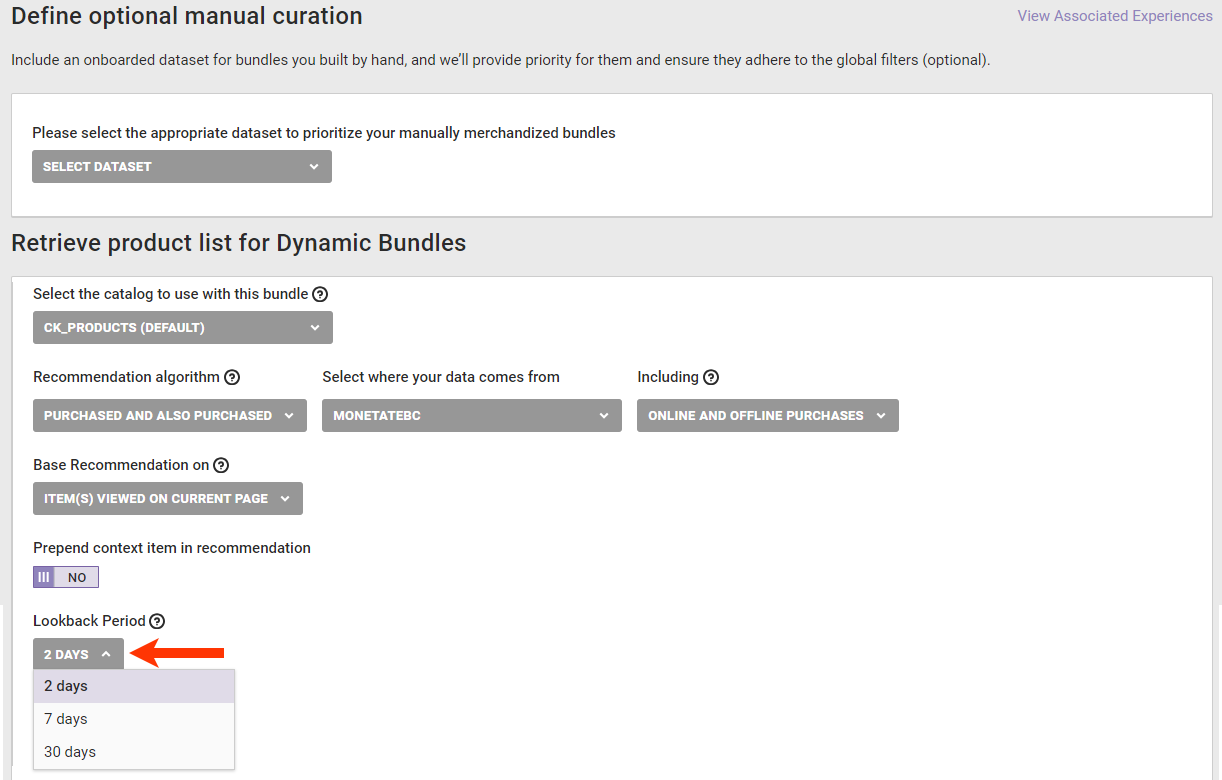This screenshot has height=780, width=1222.
Task: Expand Item(s) Viewed on Current Page dropdown
Action: point(167,499)
